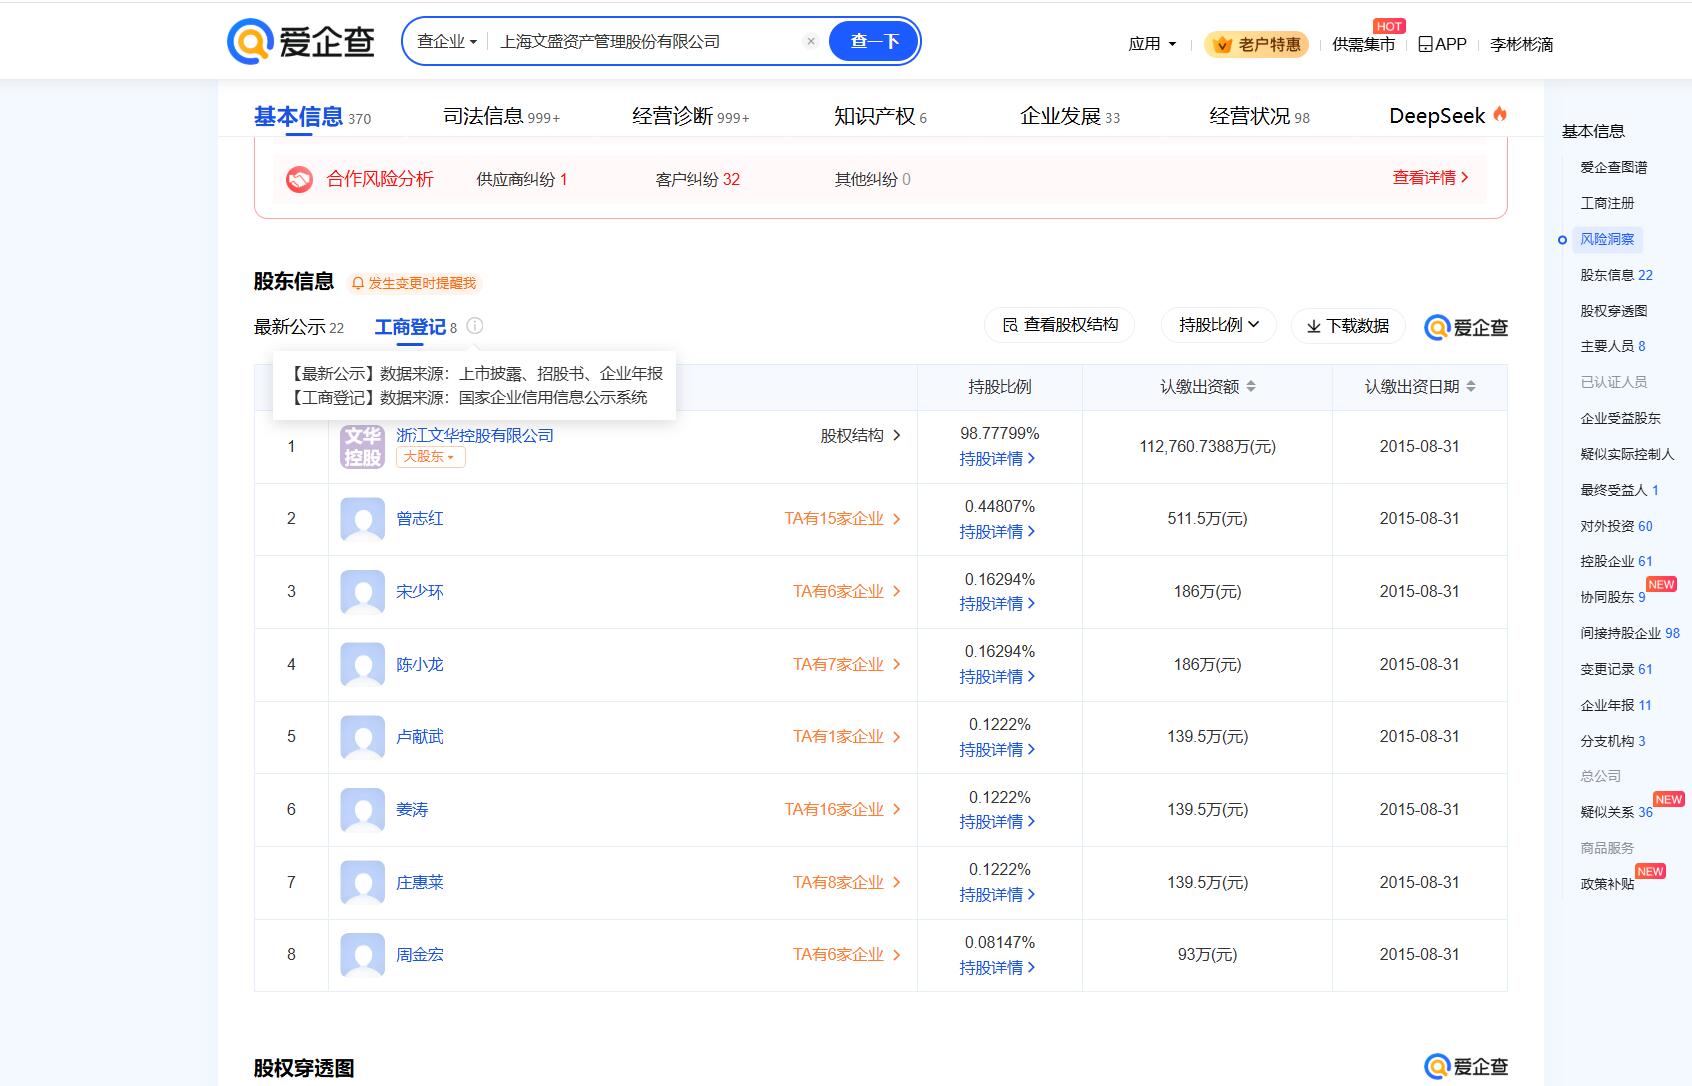Click the info icon beside 工商登记
The height and width of the screenshot is (1086, 1692).
click(475, 326)
